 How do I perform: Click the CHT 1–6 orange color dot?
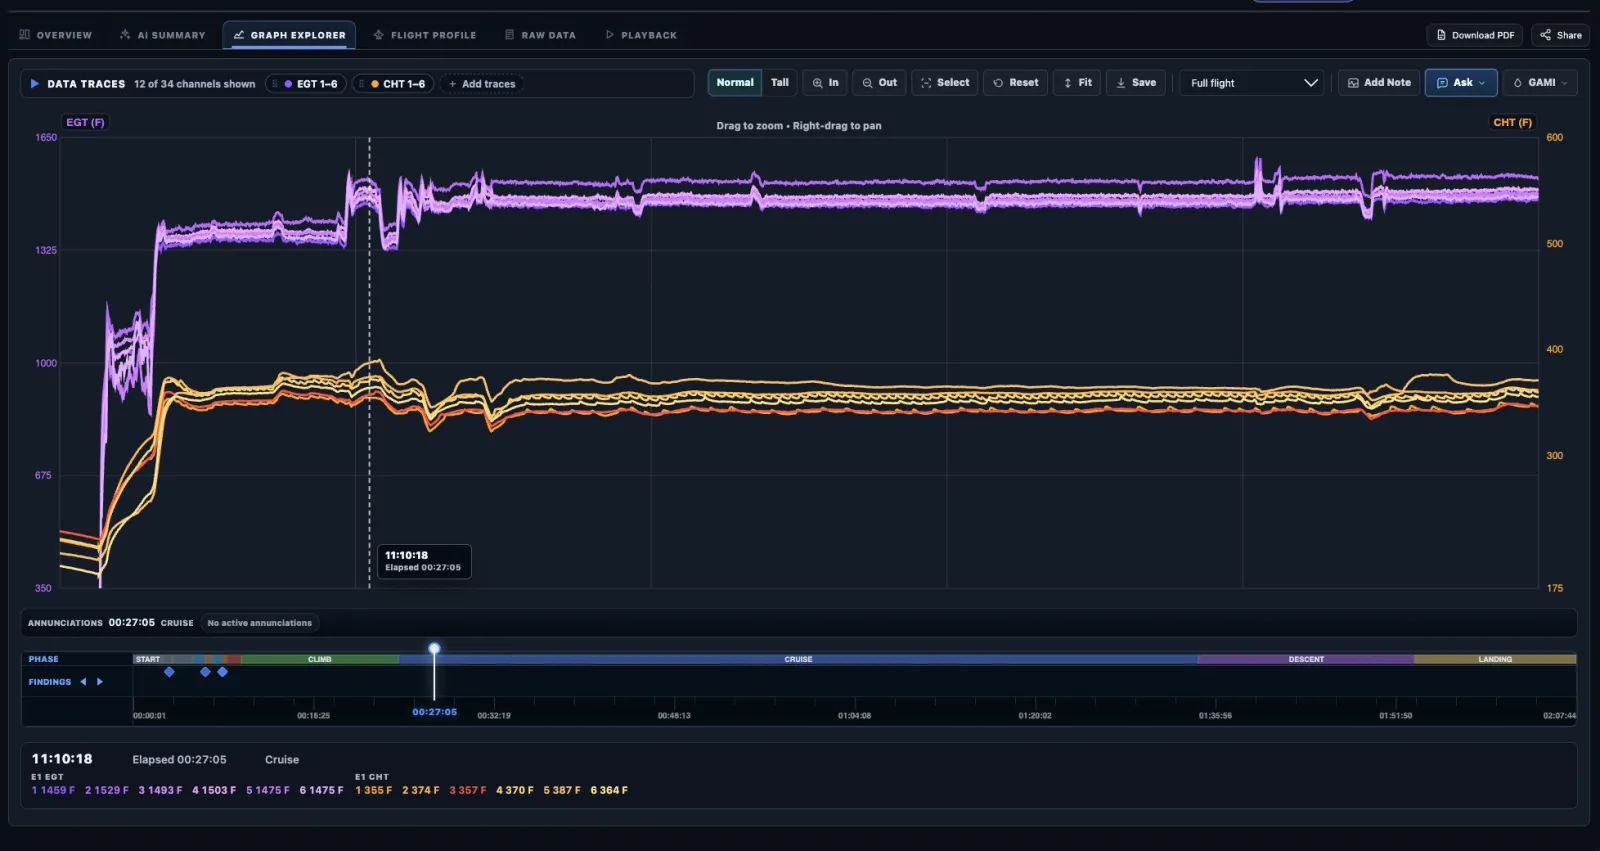click(x=375, y=84)
